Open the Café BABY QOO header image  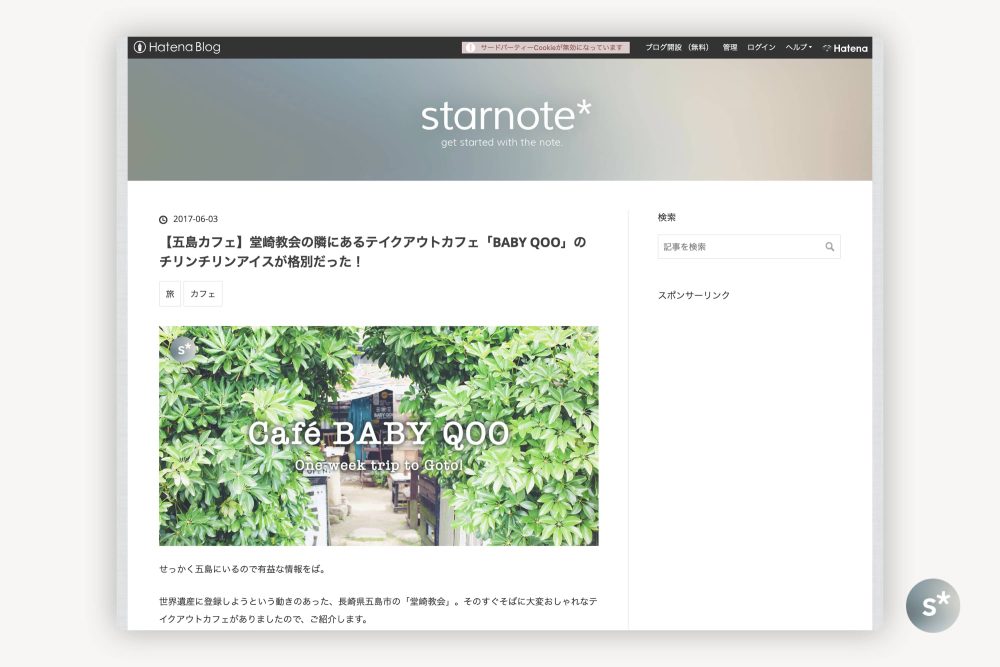[378, 437]
